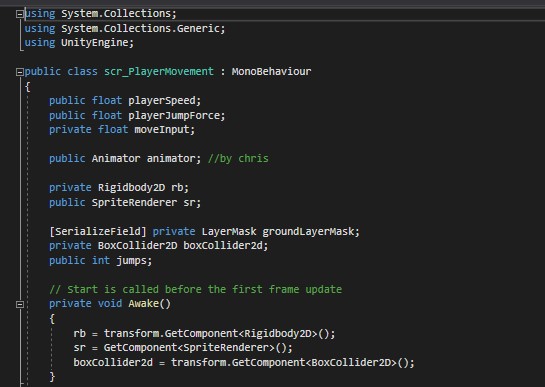
Task: Click the comment '//by chris'
Action: pos(238,159)
